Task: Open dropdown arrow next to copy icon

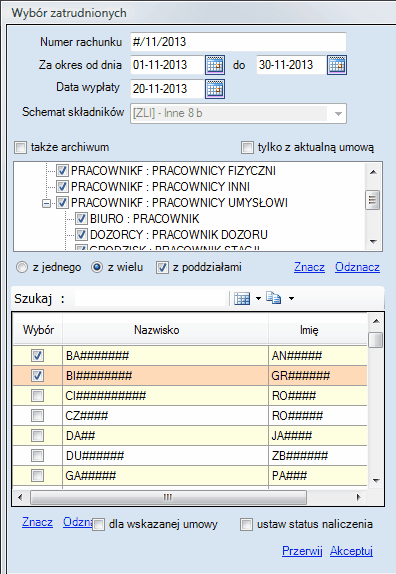Action: tap(291, 298)
